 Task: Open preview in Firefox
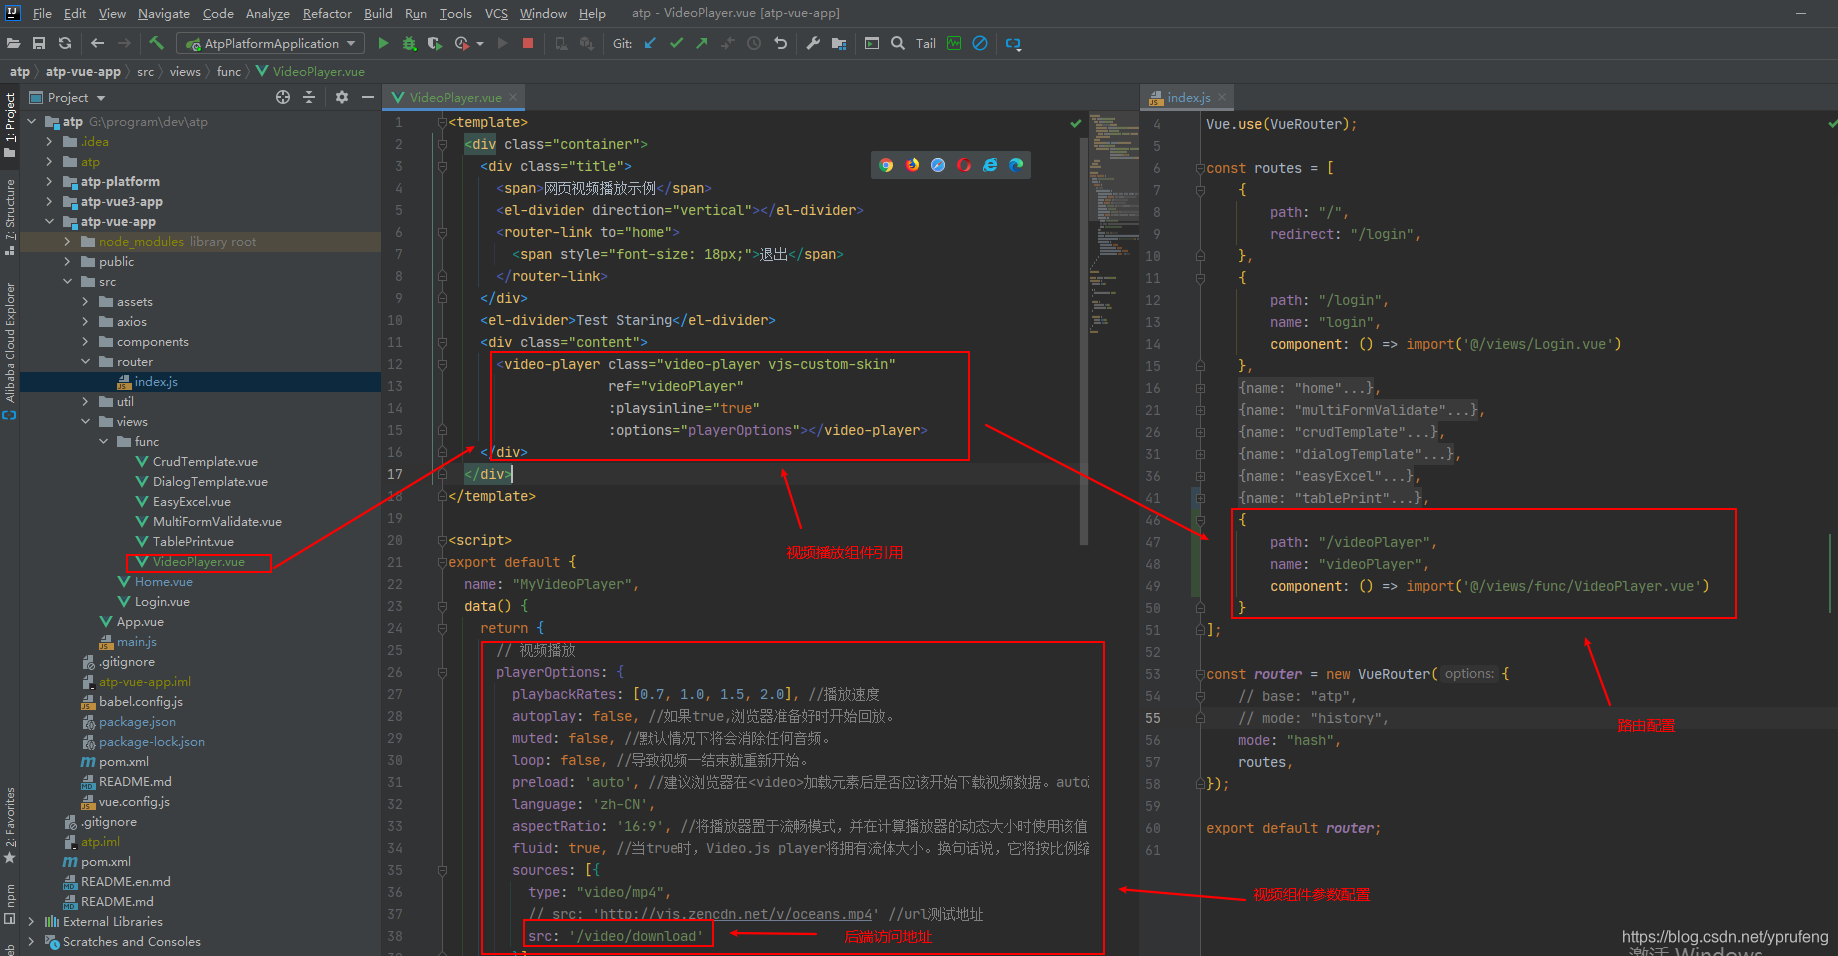(911, 164)
